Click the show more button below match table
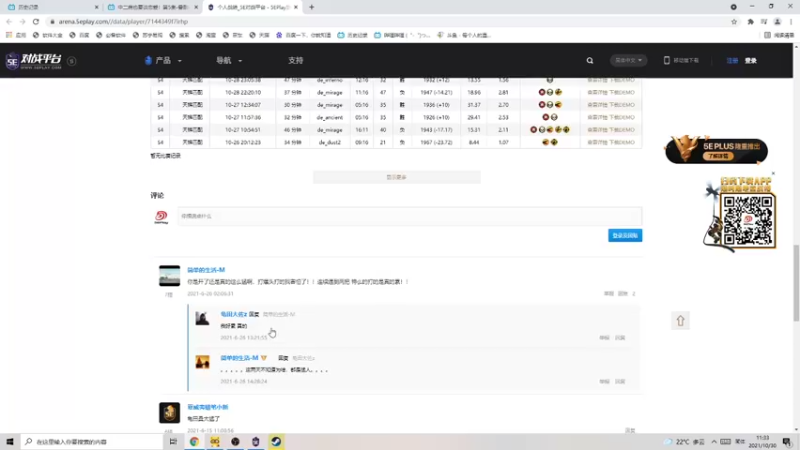This screenshot has width=800, height=450. point(396,177)
